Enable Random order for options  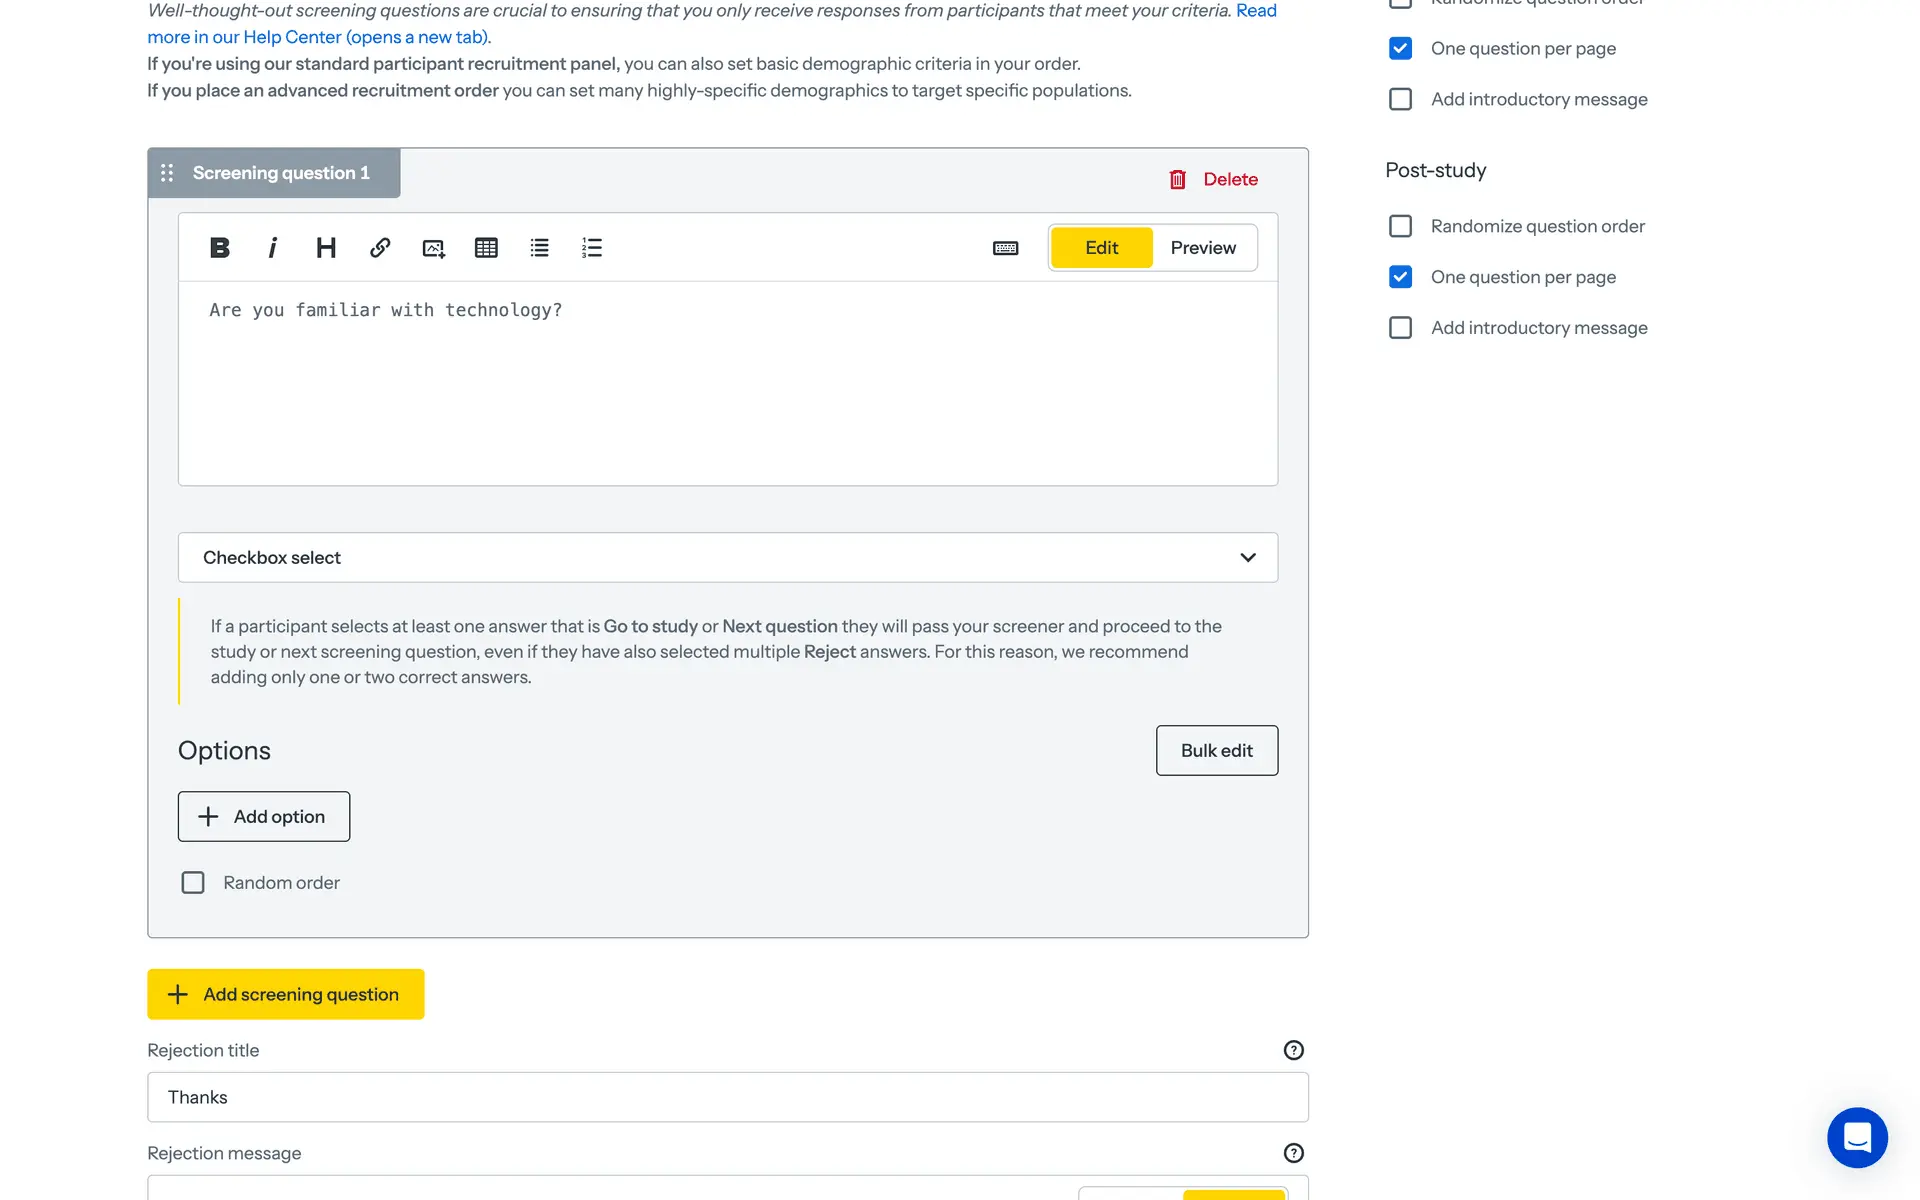pos(193,882)
